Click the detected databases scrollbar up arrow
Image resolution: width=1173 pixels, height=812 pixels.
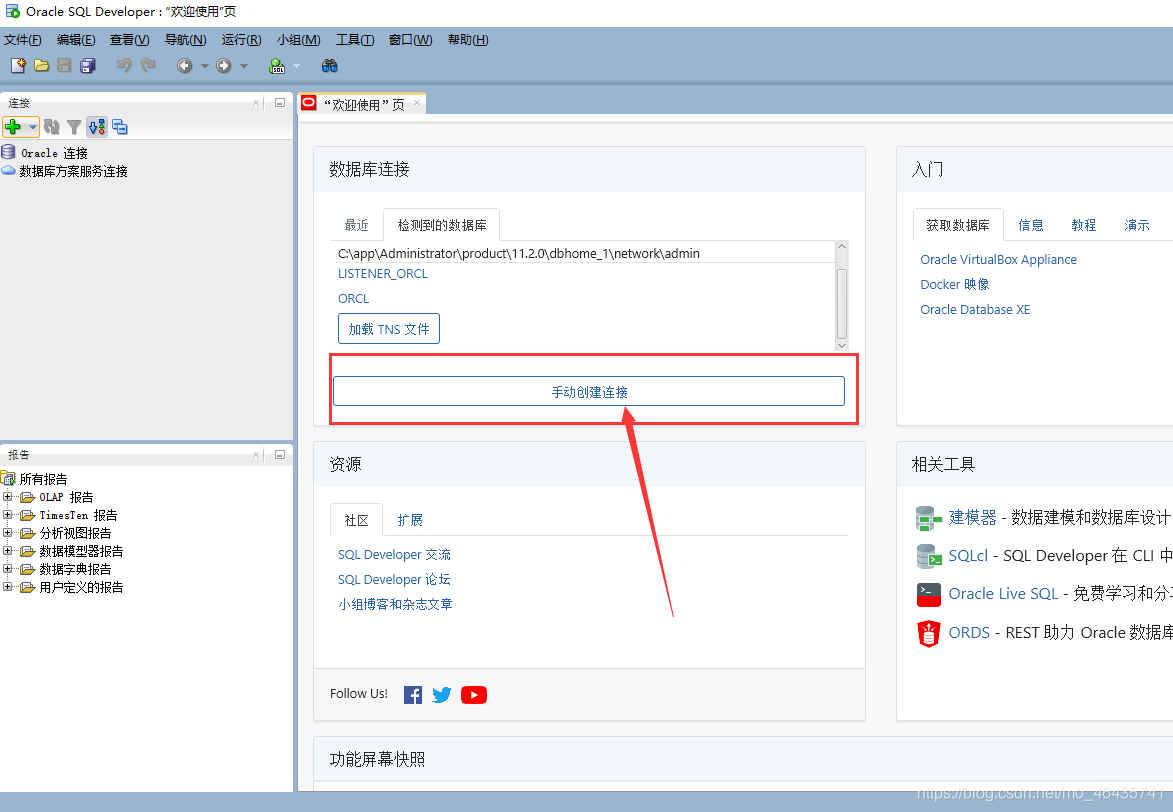(x=842, y=246)
